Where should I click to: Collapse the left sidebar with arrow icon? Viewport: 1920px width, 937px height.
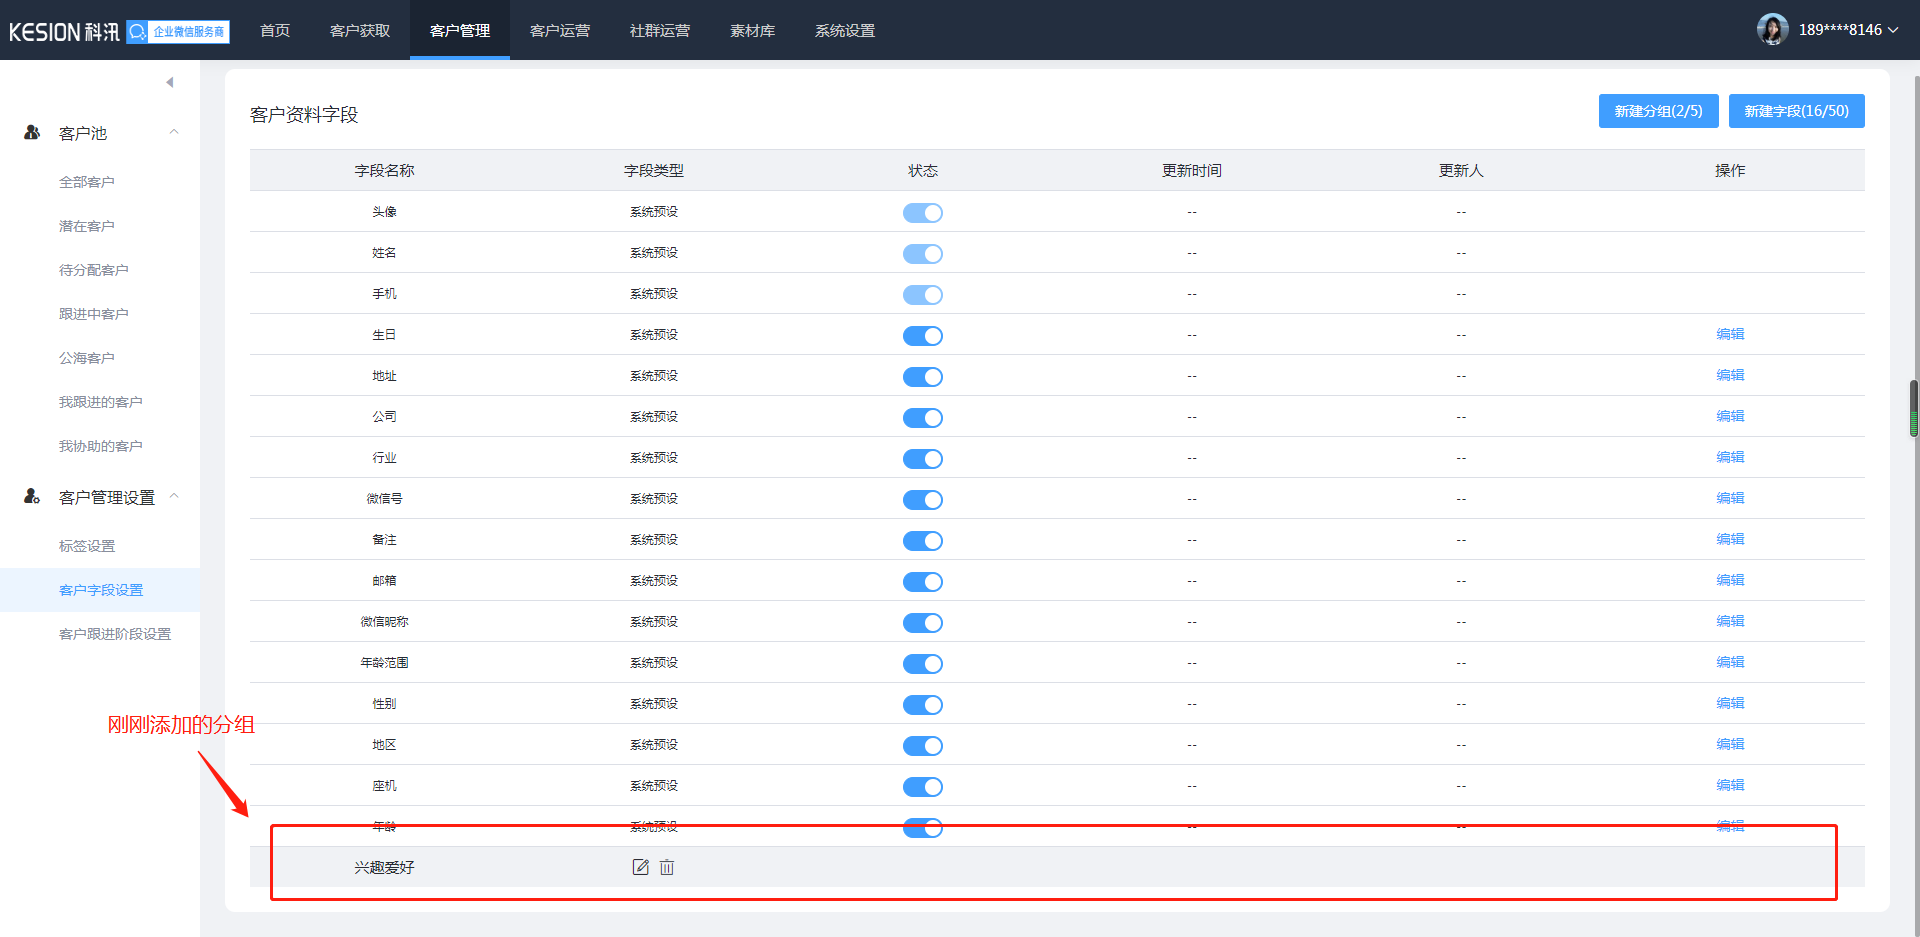pyautogui.click(x=170, y=82)
